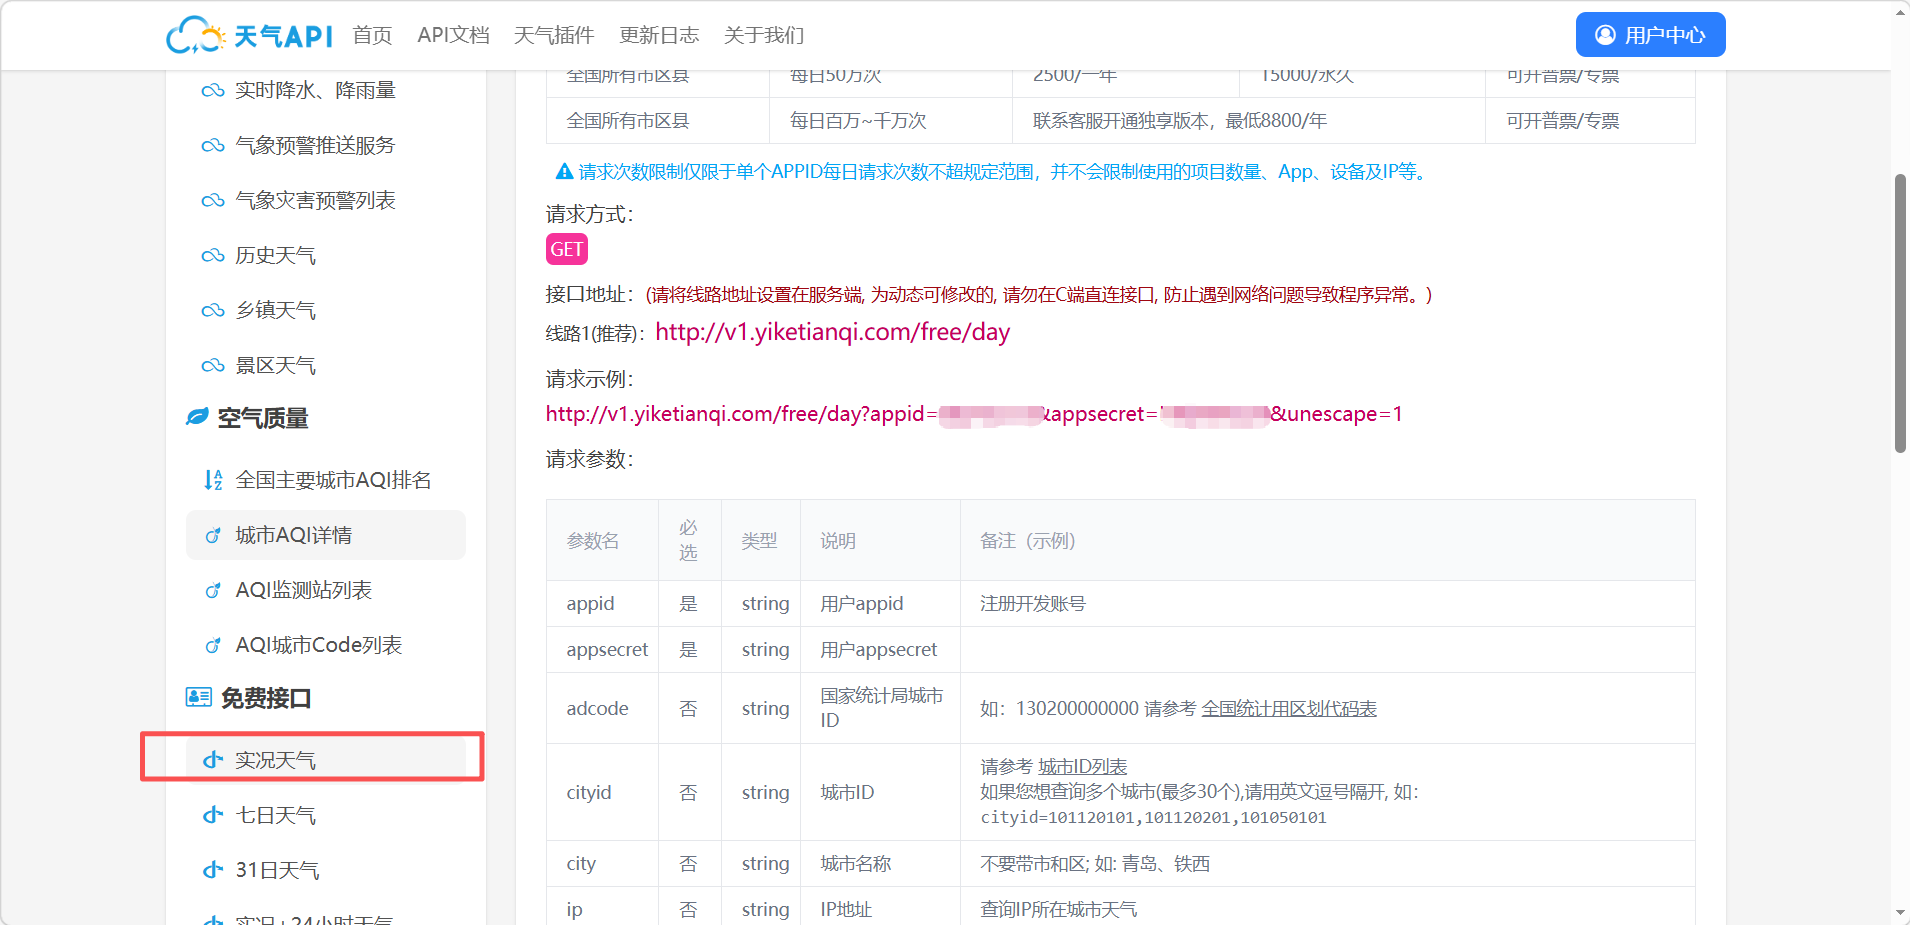This screenshot has height=925, width=1910.
Task: Click the icon beside 城市AQI详情
Action: 213,536
